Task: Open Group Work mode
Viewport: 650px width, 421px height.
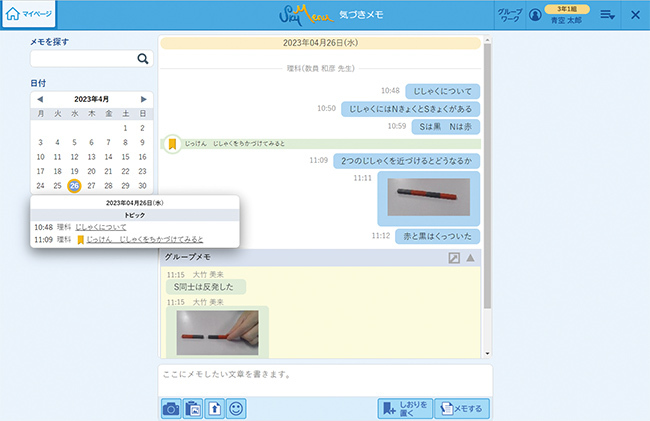Action: tap(509, 15)
